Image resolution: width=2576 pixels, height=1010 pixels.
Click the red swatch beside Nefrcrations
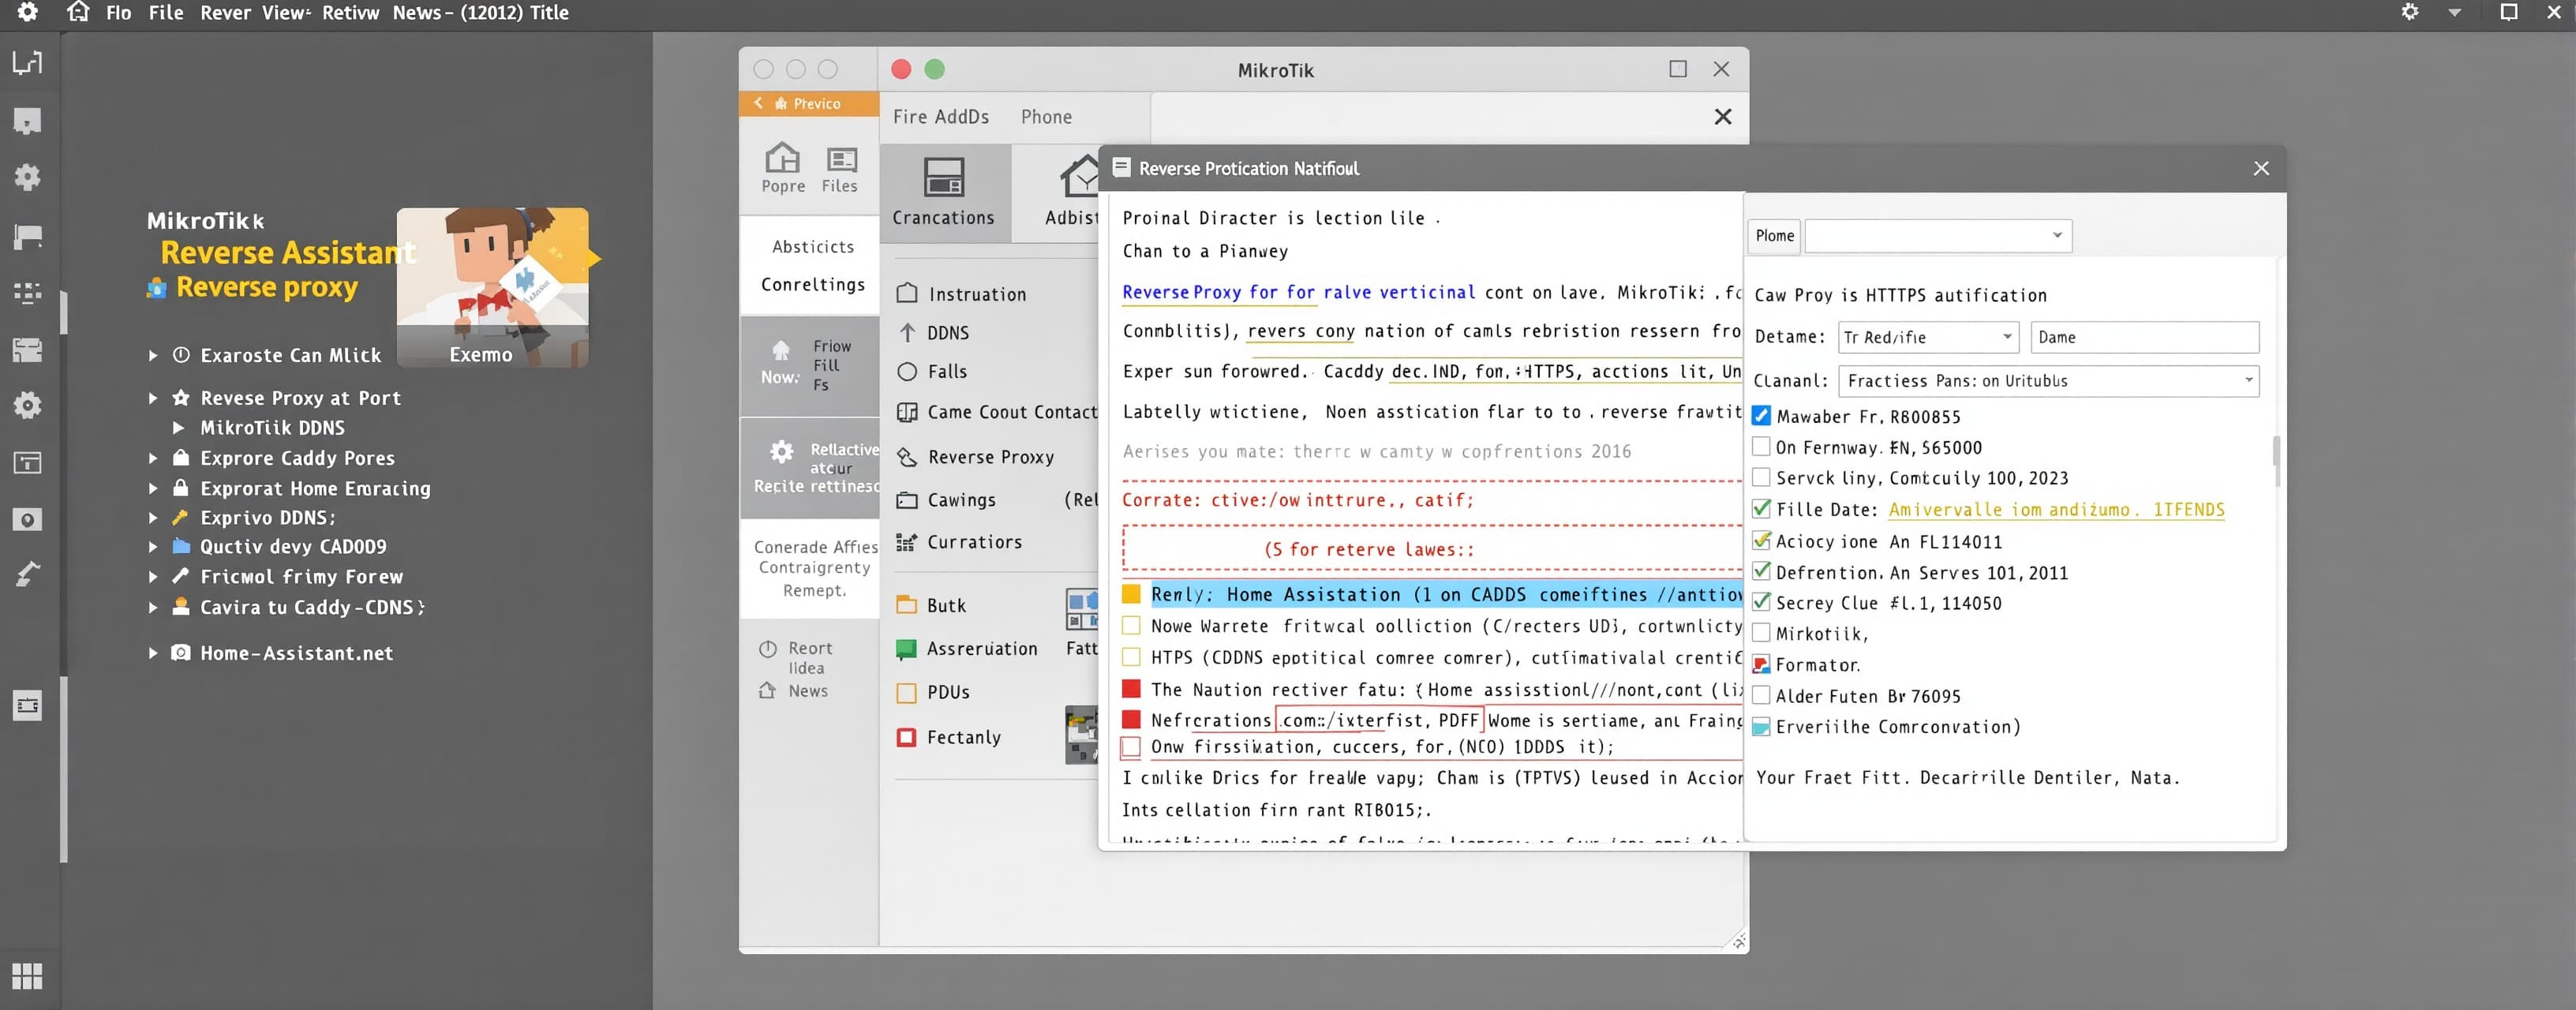[1131, 719]
